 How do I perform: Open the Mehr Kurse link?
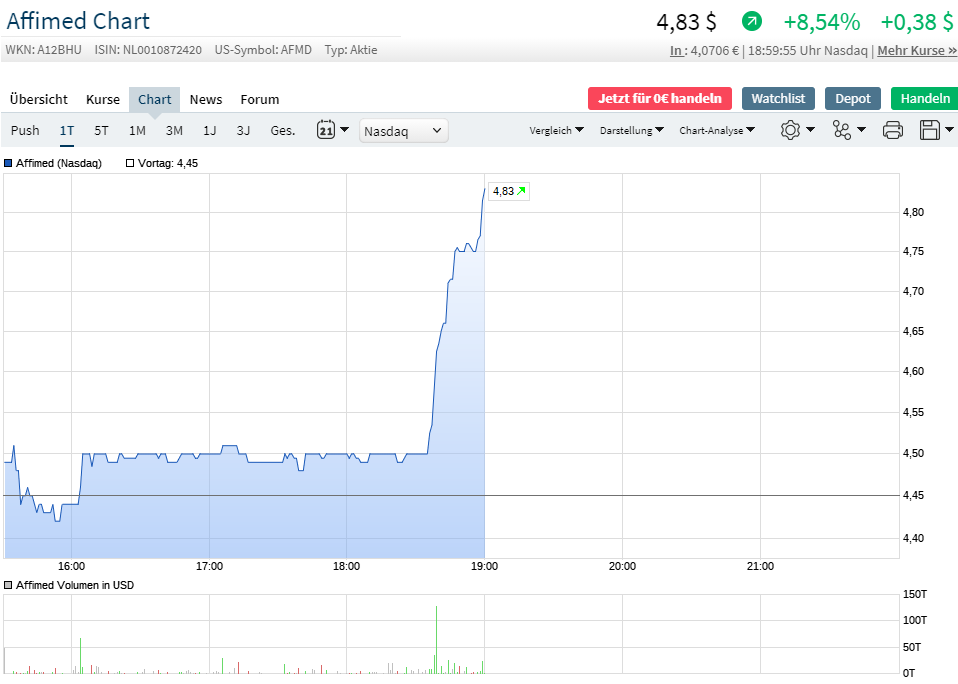916,50
